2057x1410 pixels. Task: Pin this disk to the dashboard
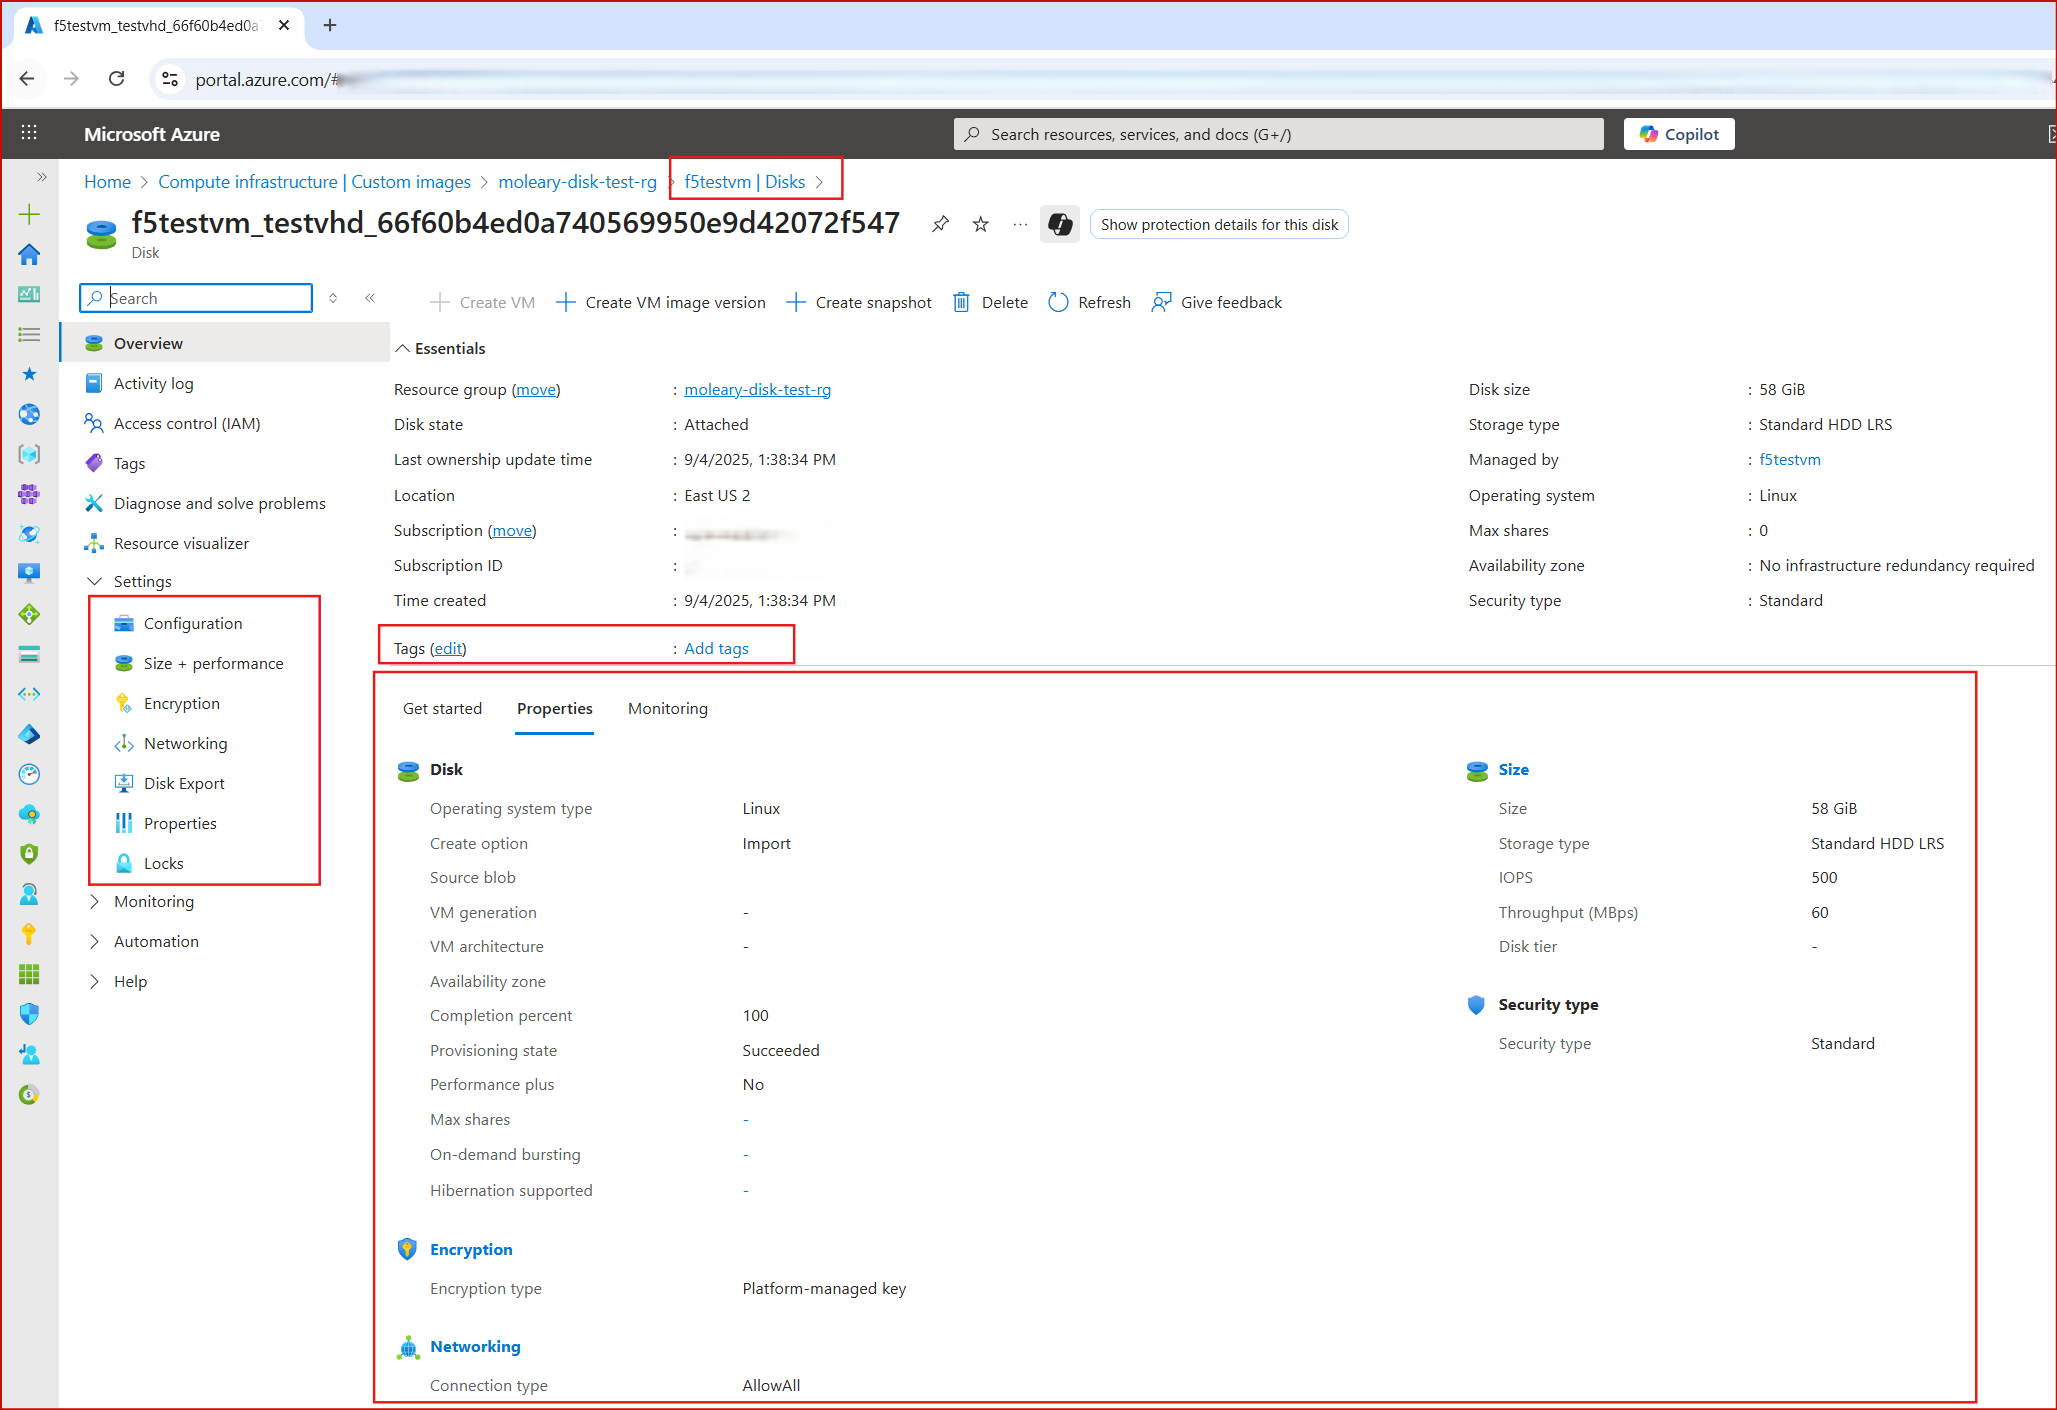pos(940,224)
